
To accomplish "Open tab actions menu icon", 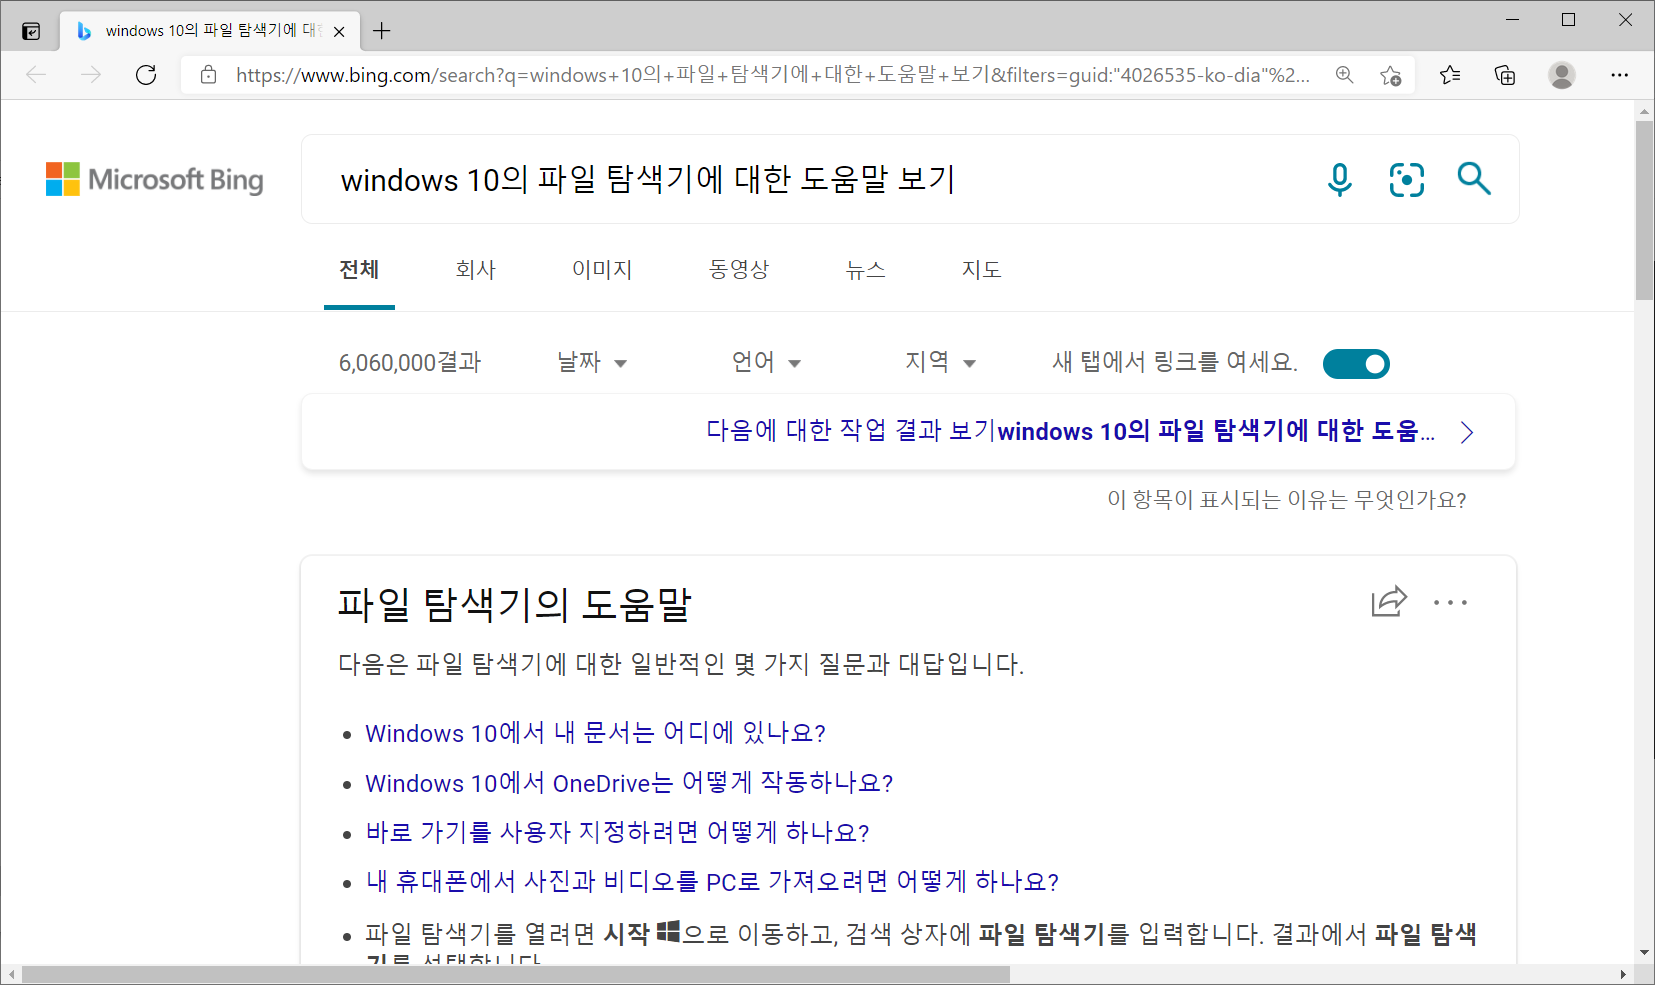I will (x=31, y=31).
